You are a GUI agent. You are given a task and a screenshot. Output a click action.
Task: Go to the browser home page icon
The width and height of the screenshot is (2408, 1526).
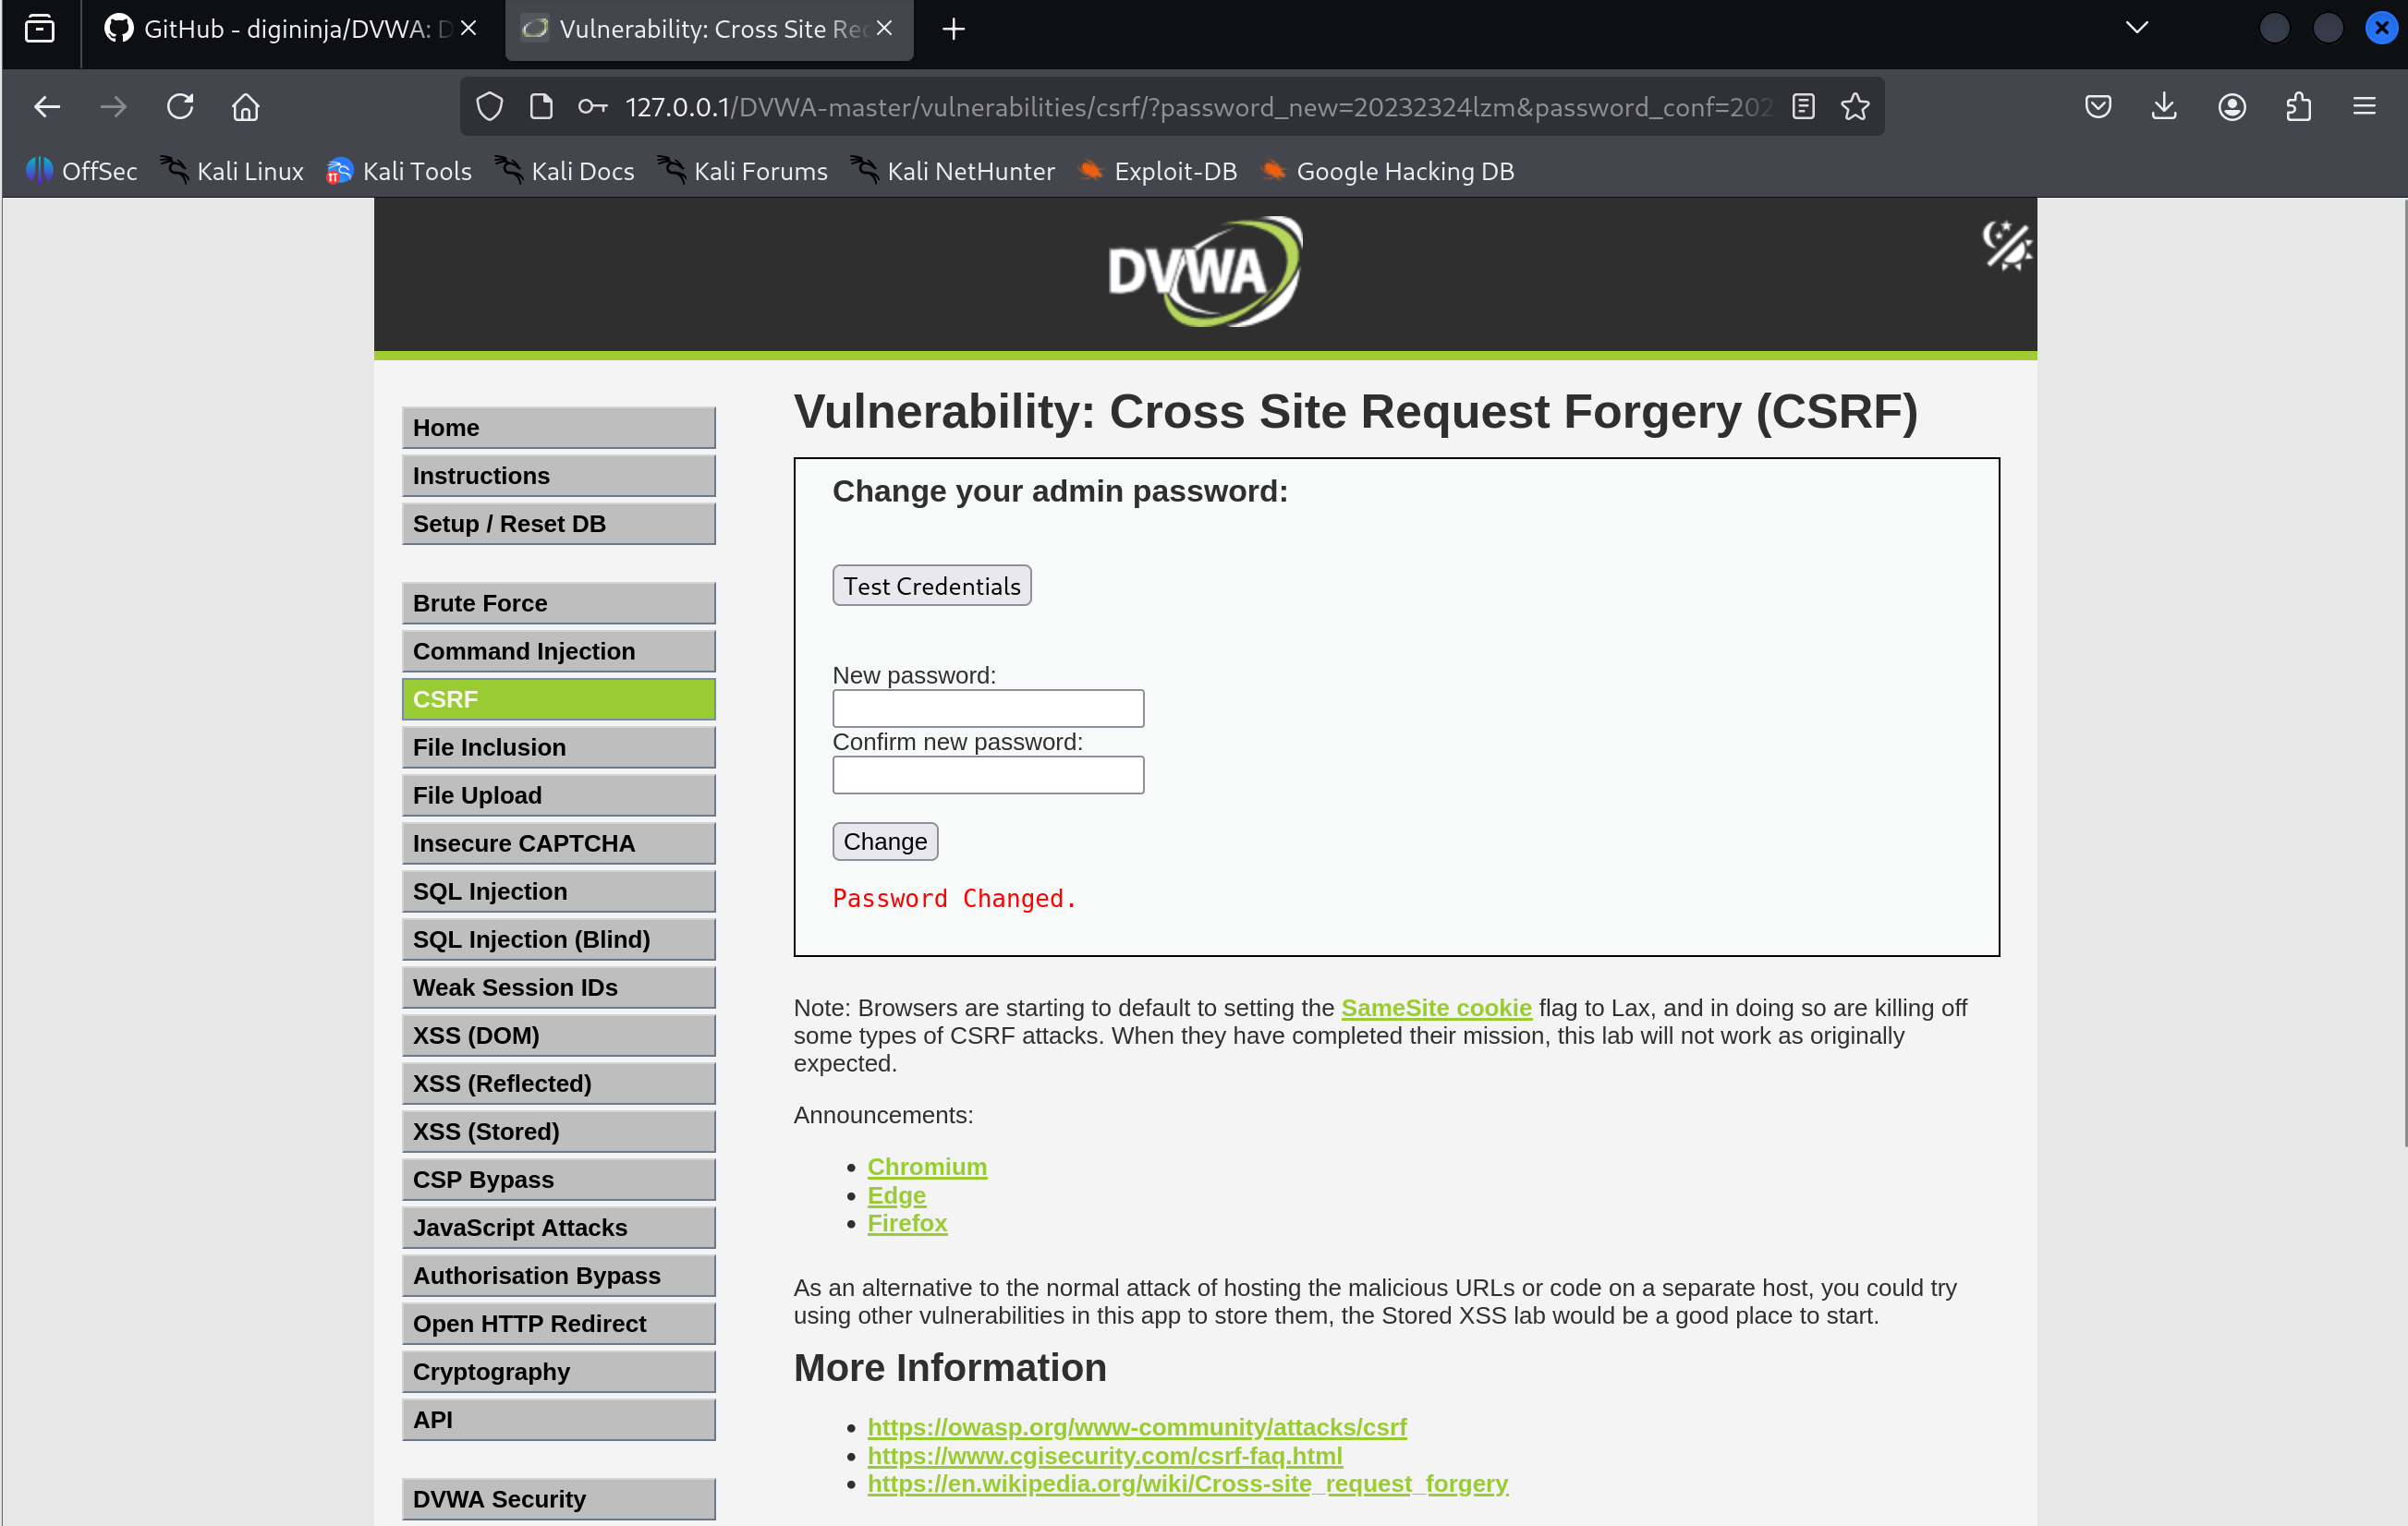pos(246,106)
